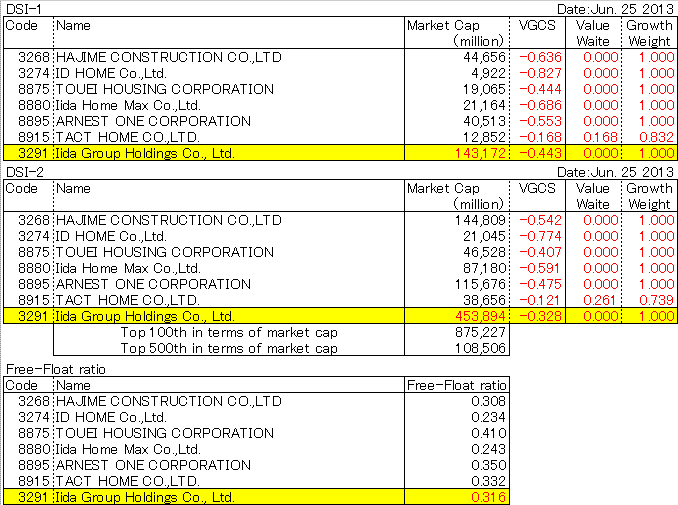Click Value Weight cell 0.168
Image resolution: width=678 pixels, height=505 pixels.
(601, 137)
